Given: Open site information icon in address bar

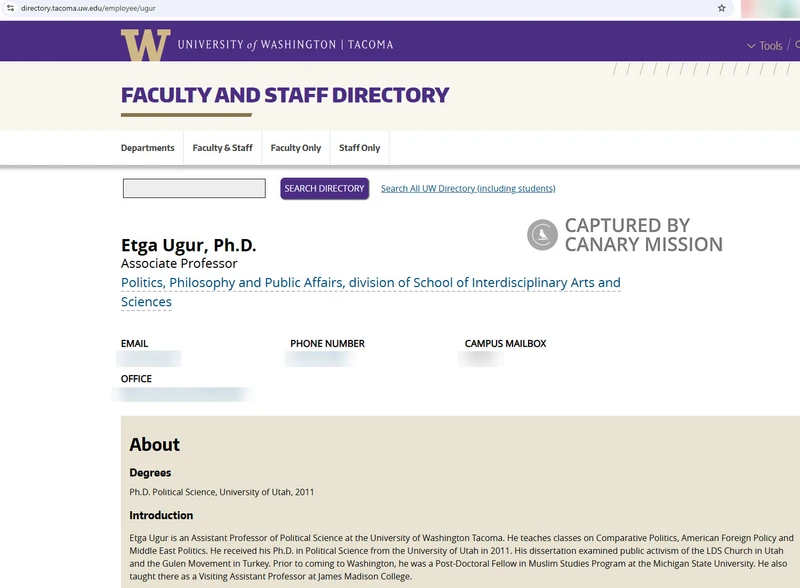Looking at the screenshot, I should (x=10, y=8).
